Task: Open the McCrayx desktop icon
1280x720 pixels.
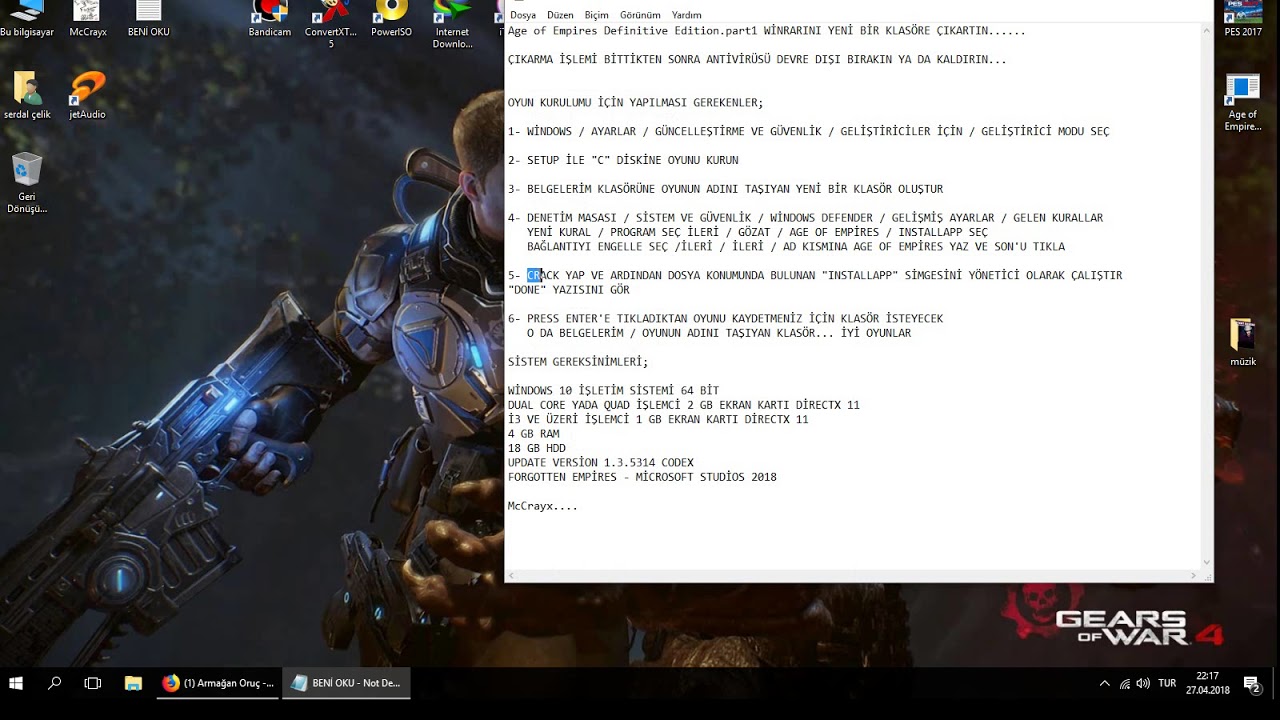Action: point(87,19)
